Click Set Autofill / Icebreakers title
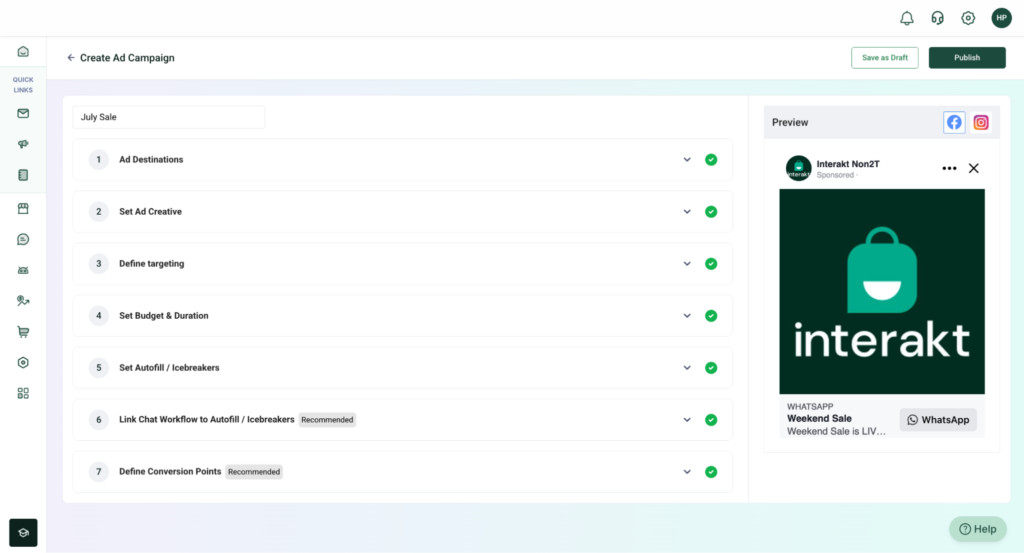 point(169,368)
